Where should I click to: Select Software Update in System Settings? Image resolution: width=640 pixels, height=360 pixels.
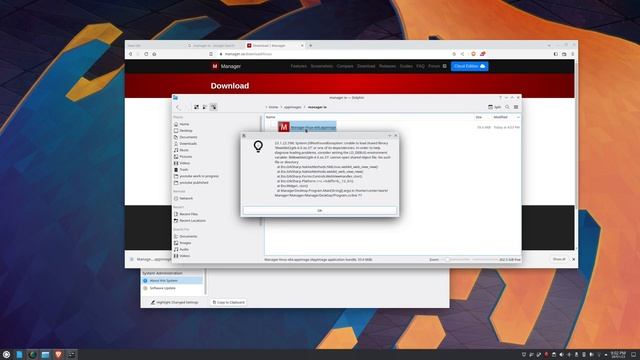(172, 288)
